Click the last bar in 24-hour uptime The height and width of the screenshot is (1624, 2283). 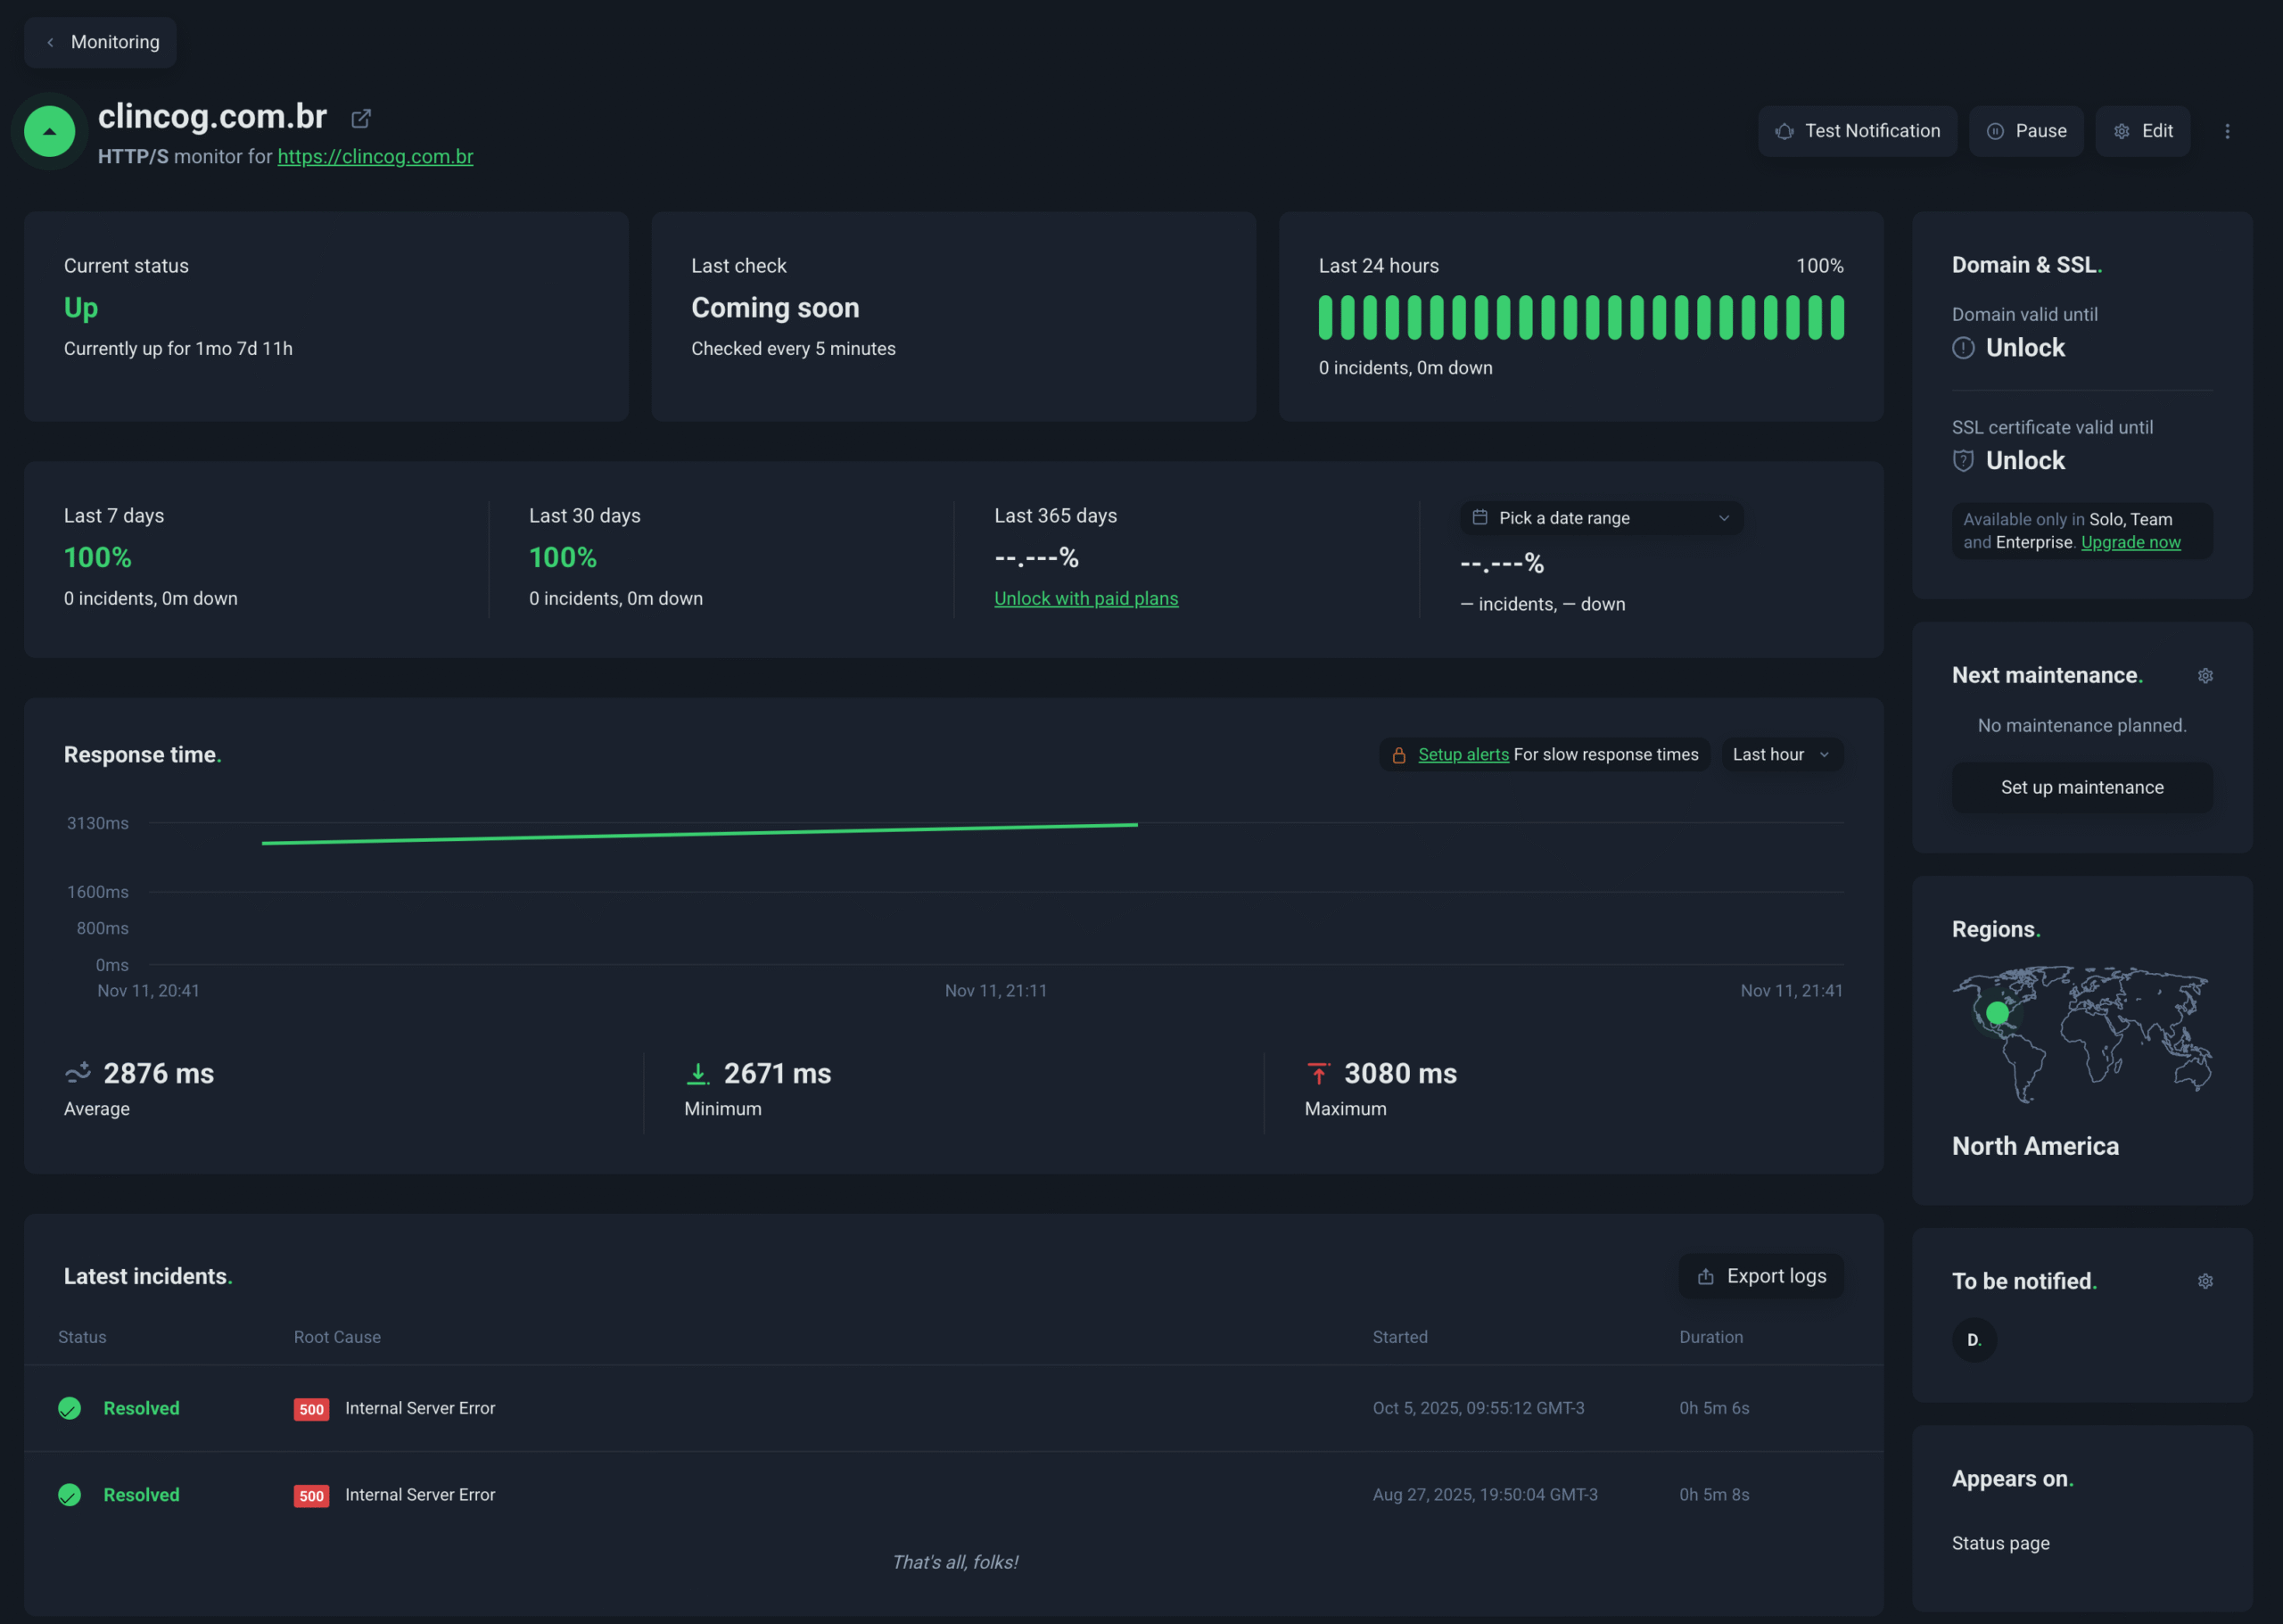tap(1837, 318)
